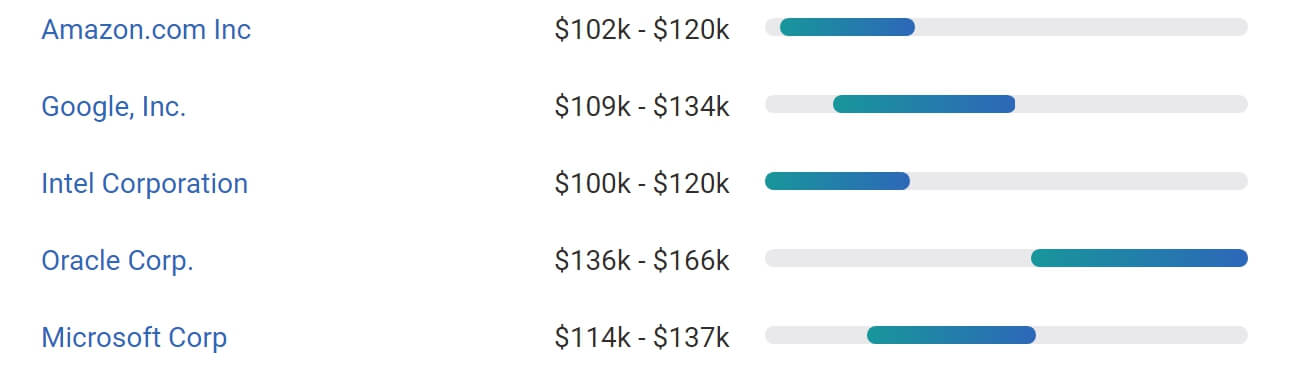The height and width of the screenshot is (392, 1292).
Task: Click Amazon's teal-blue filled salary bar
Action: coord(847,27)
